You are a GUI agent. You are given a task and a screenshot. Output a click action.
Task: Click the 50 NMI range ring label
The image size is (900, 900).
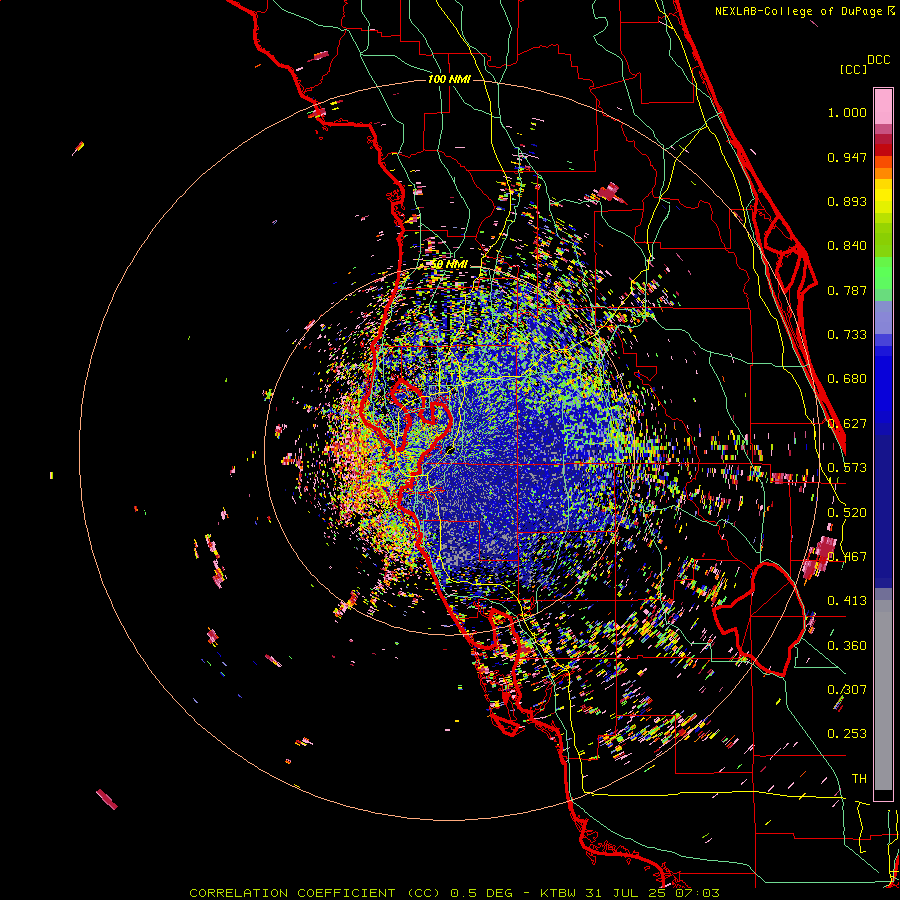click(449, 264)
